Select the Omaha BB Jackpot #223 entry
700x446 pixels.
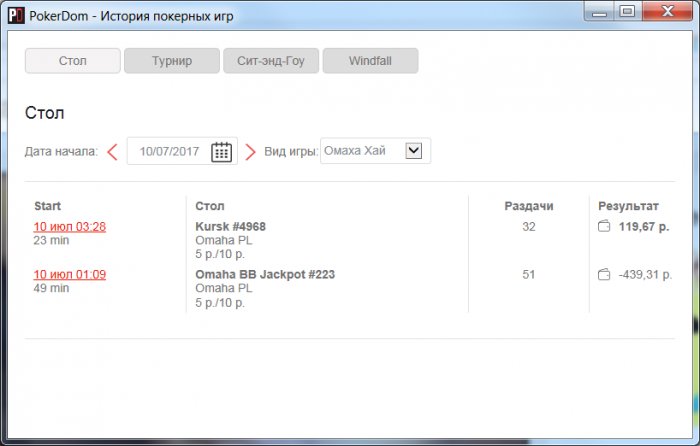pyautogui.click(x=265, y=275)
